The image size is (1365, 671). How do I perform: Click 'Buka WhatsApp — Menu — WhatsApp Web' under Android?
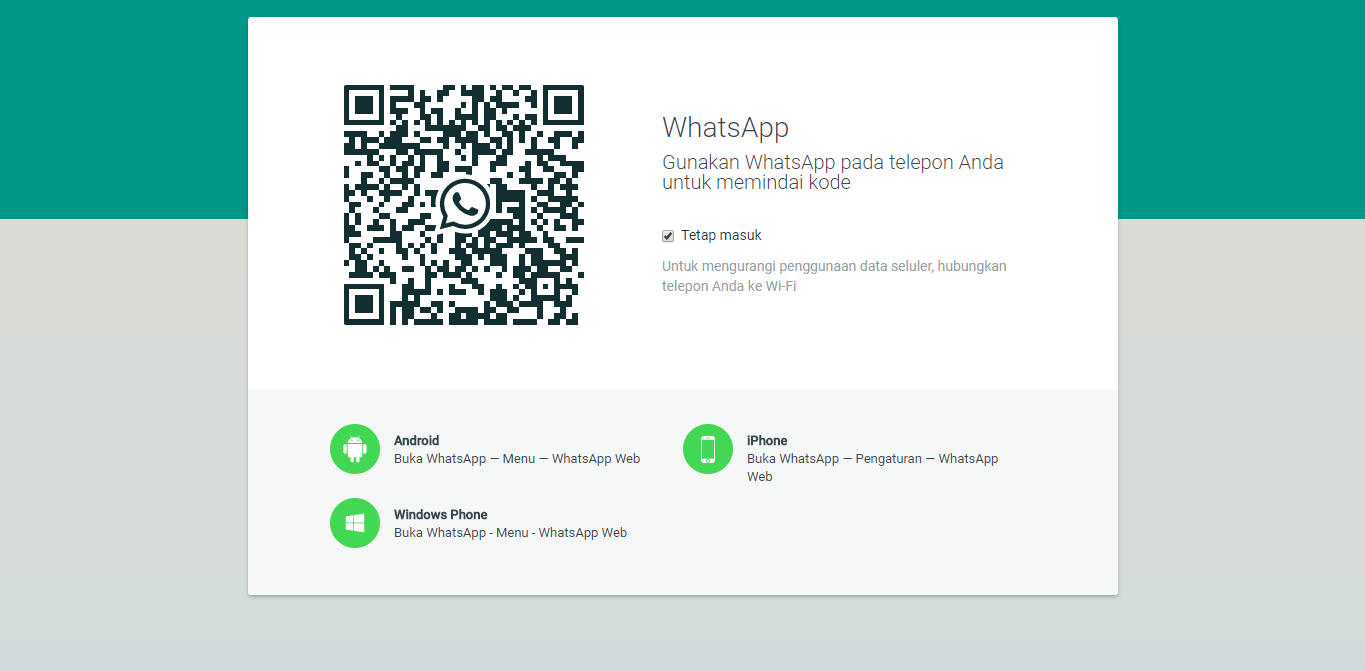(x=517, y=459)
